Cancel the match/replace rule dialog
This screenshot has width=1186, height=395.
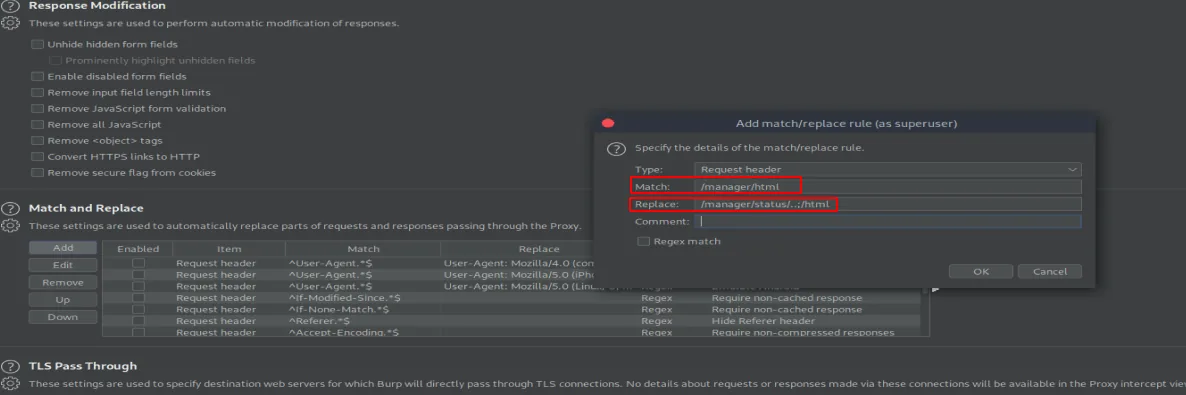point(1050,272)
